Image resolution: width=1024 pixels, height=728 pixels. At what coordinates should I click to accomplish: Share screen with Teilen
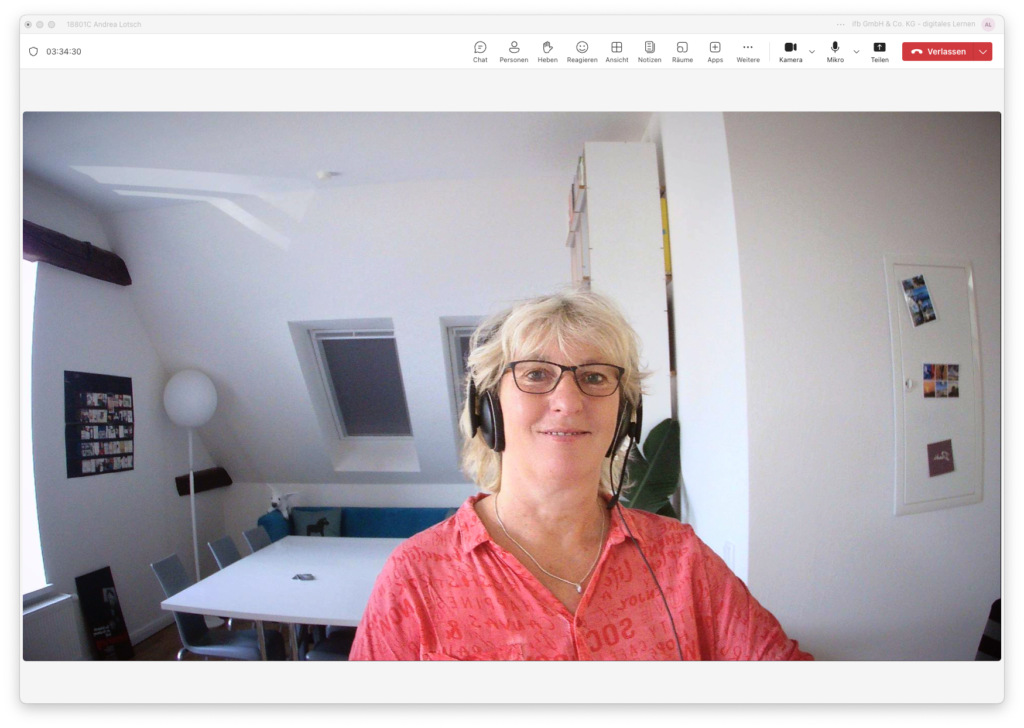click(x=879, y=52)
